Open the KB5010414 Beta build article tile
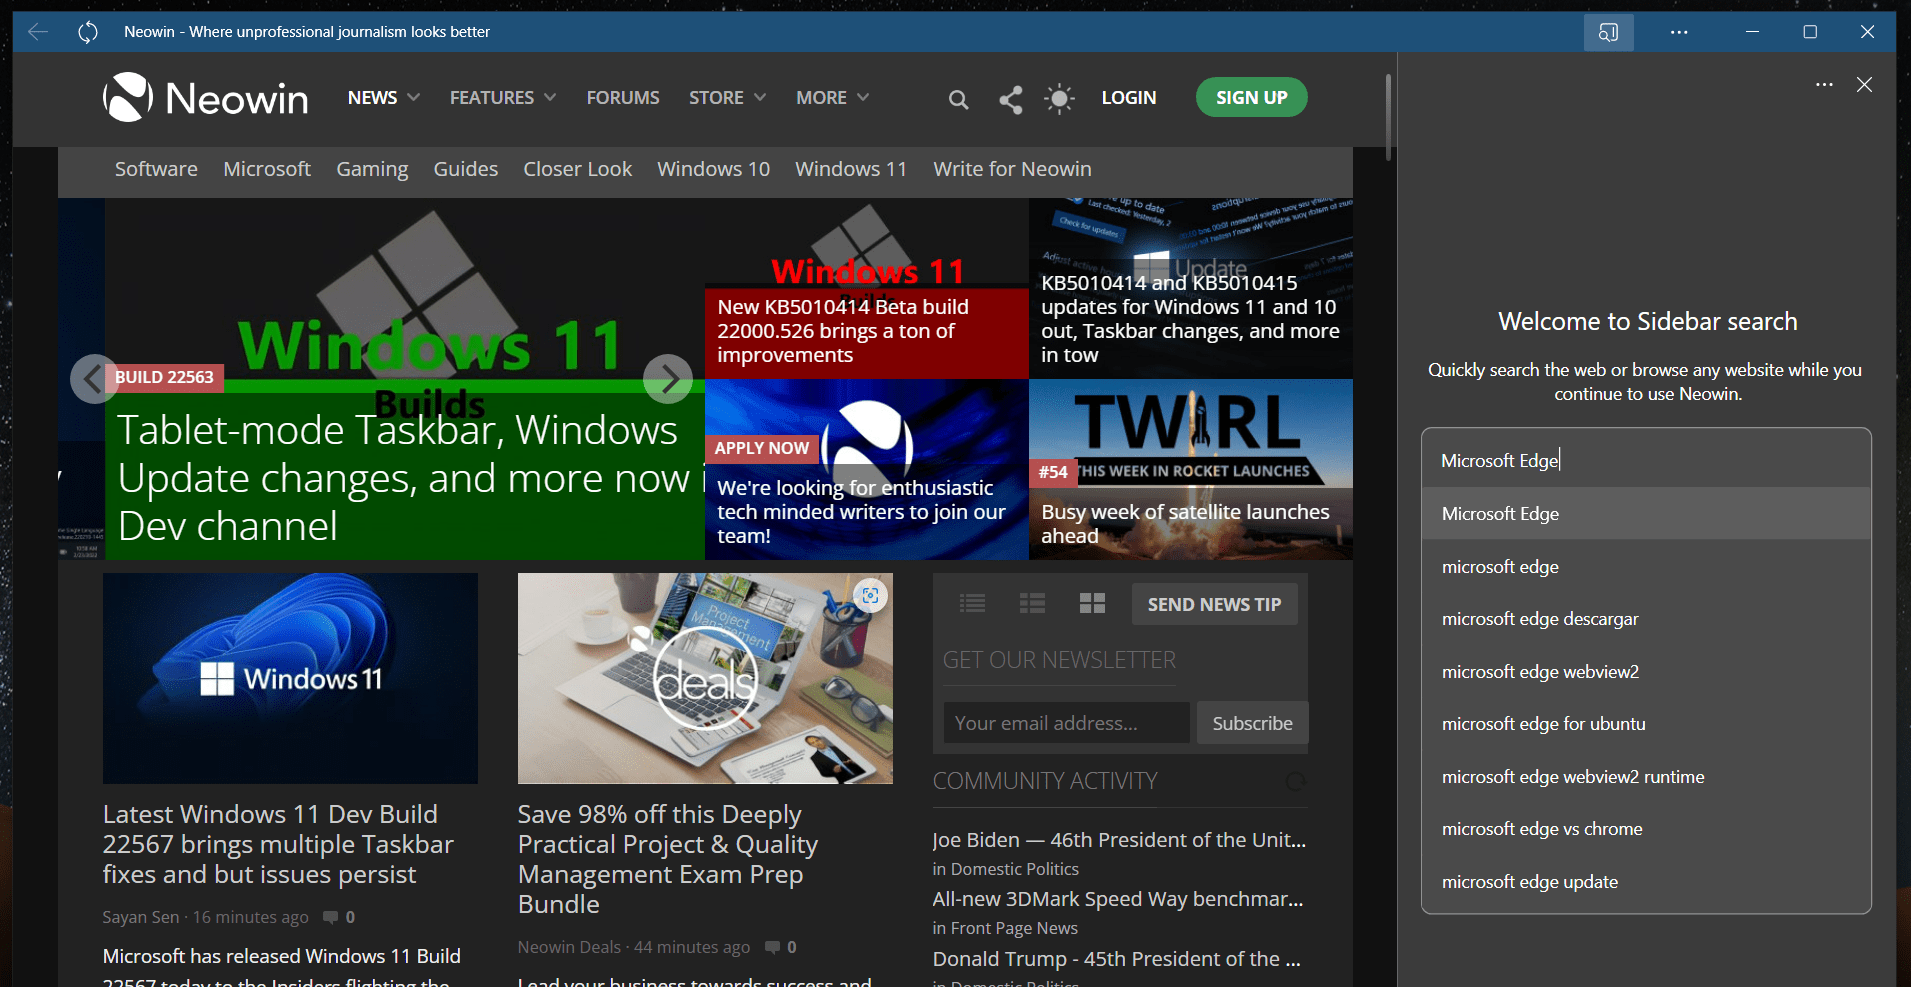 (867, 289)
